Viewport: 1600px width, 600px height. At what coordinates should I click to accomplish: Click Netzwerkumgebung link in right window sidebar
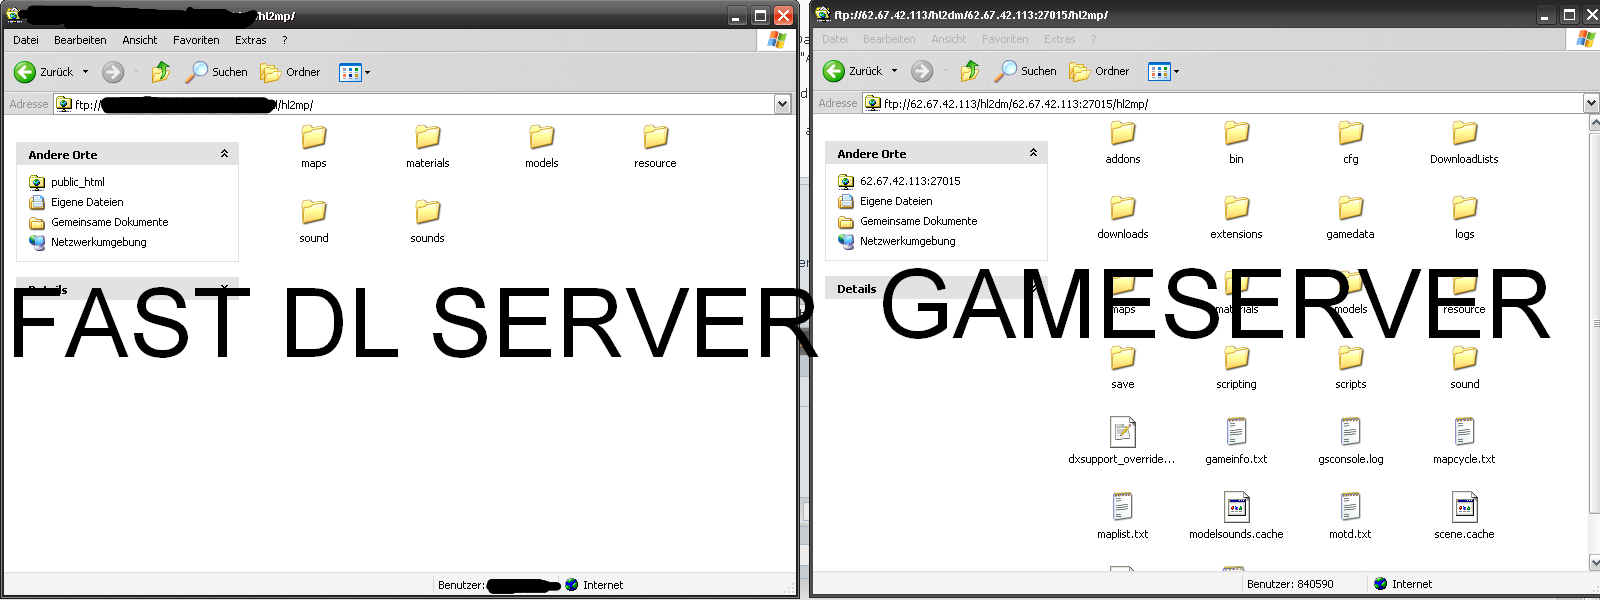[x=907, y=241]
